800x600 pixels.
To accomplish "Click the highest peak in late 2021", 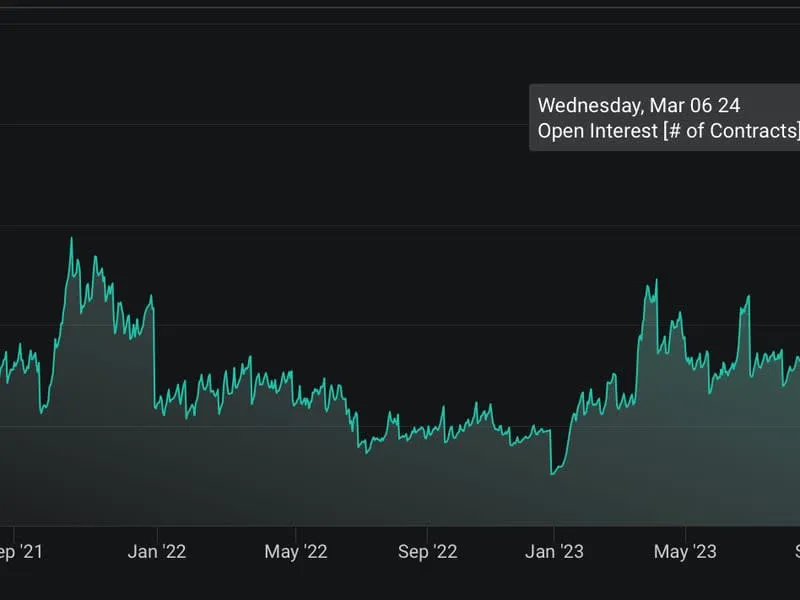I will pyautogui.click(x=71, y=239).
